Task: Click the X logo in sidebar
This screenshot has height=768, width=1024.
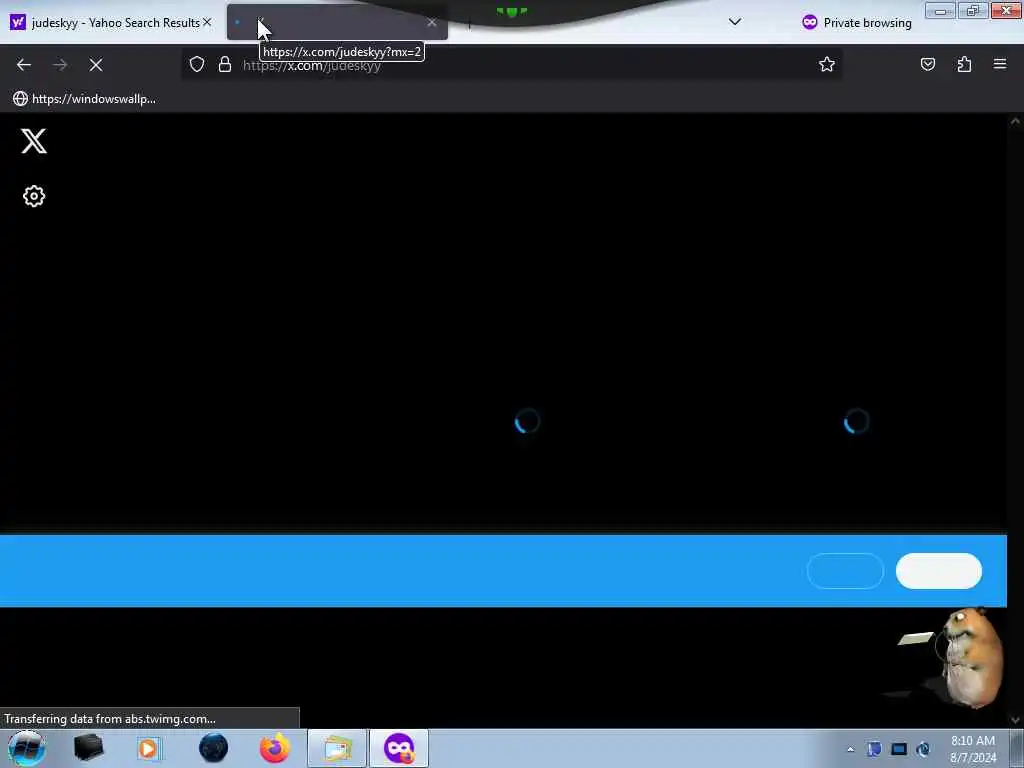Action: [34, 141]
